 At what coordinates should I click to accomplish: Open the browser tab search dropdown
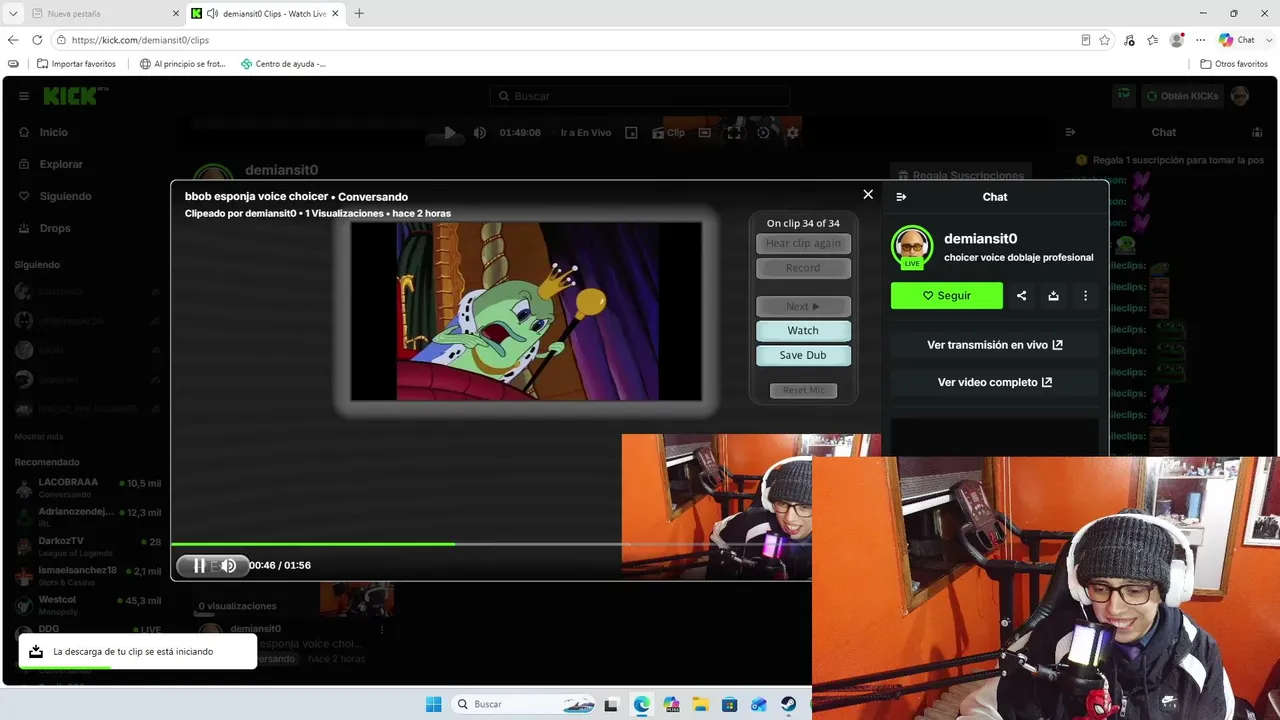tap(13, 13)
